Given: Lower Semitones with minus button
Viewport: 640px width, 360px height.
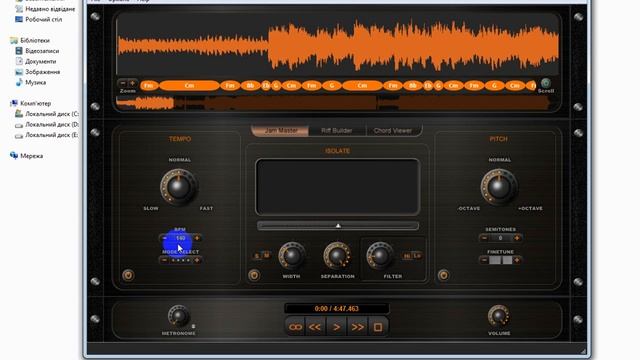Looking at the screenshot, I should [x=484, y=238].
